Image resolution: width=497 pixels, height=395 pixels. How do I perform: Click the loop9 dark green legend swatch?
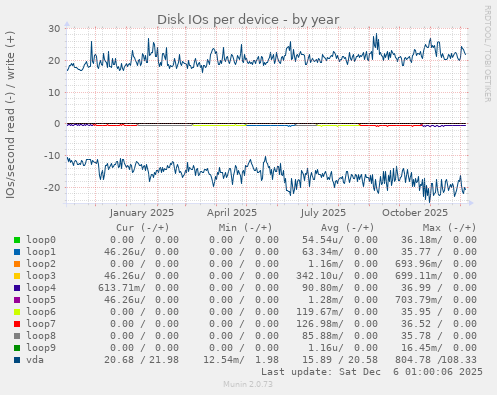tap(17, 348)
